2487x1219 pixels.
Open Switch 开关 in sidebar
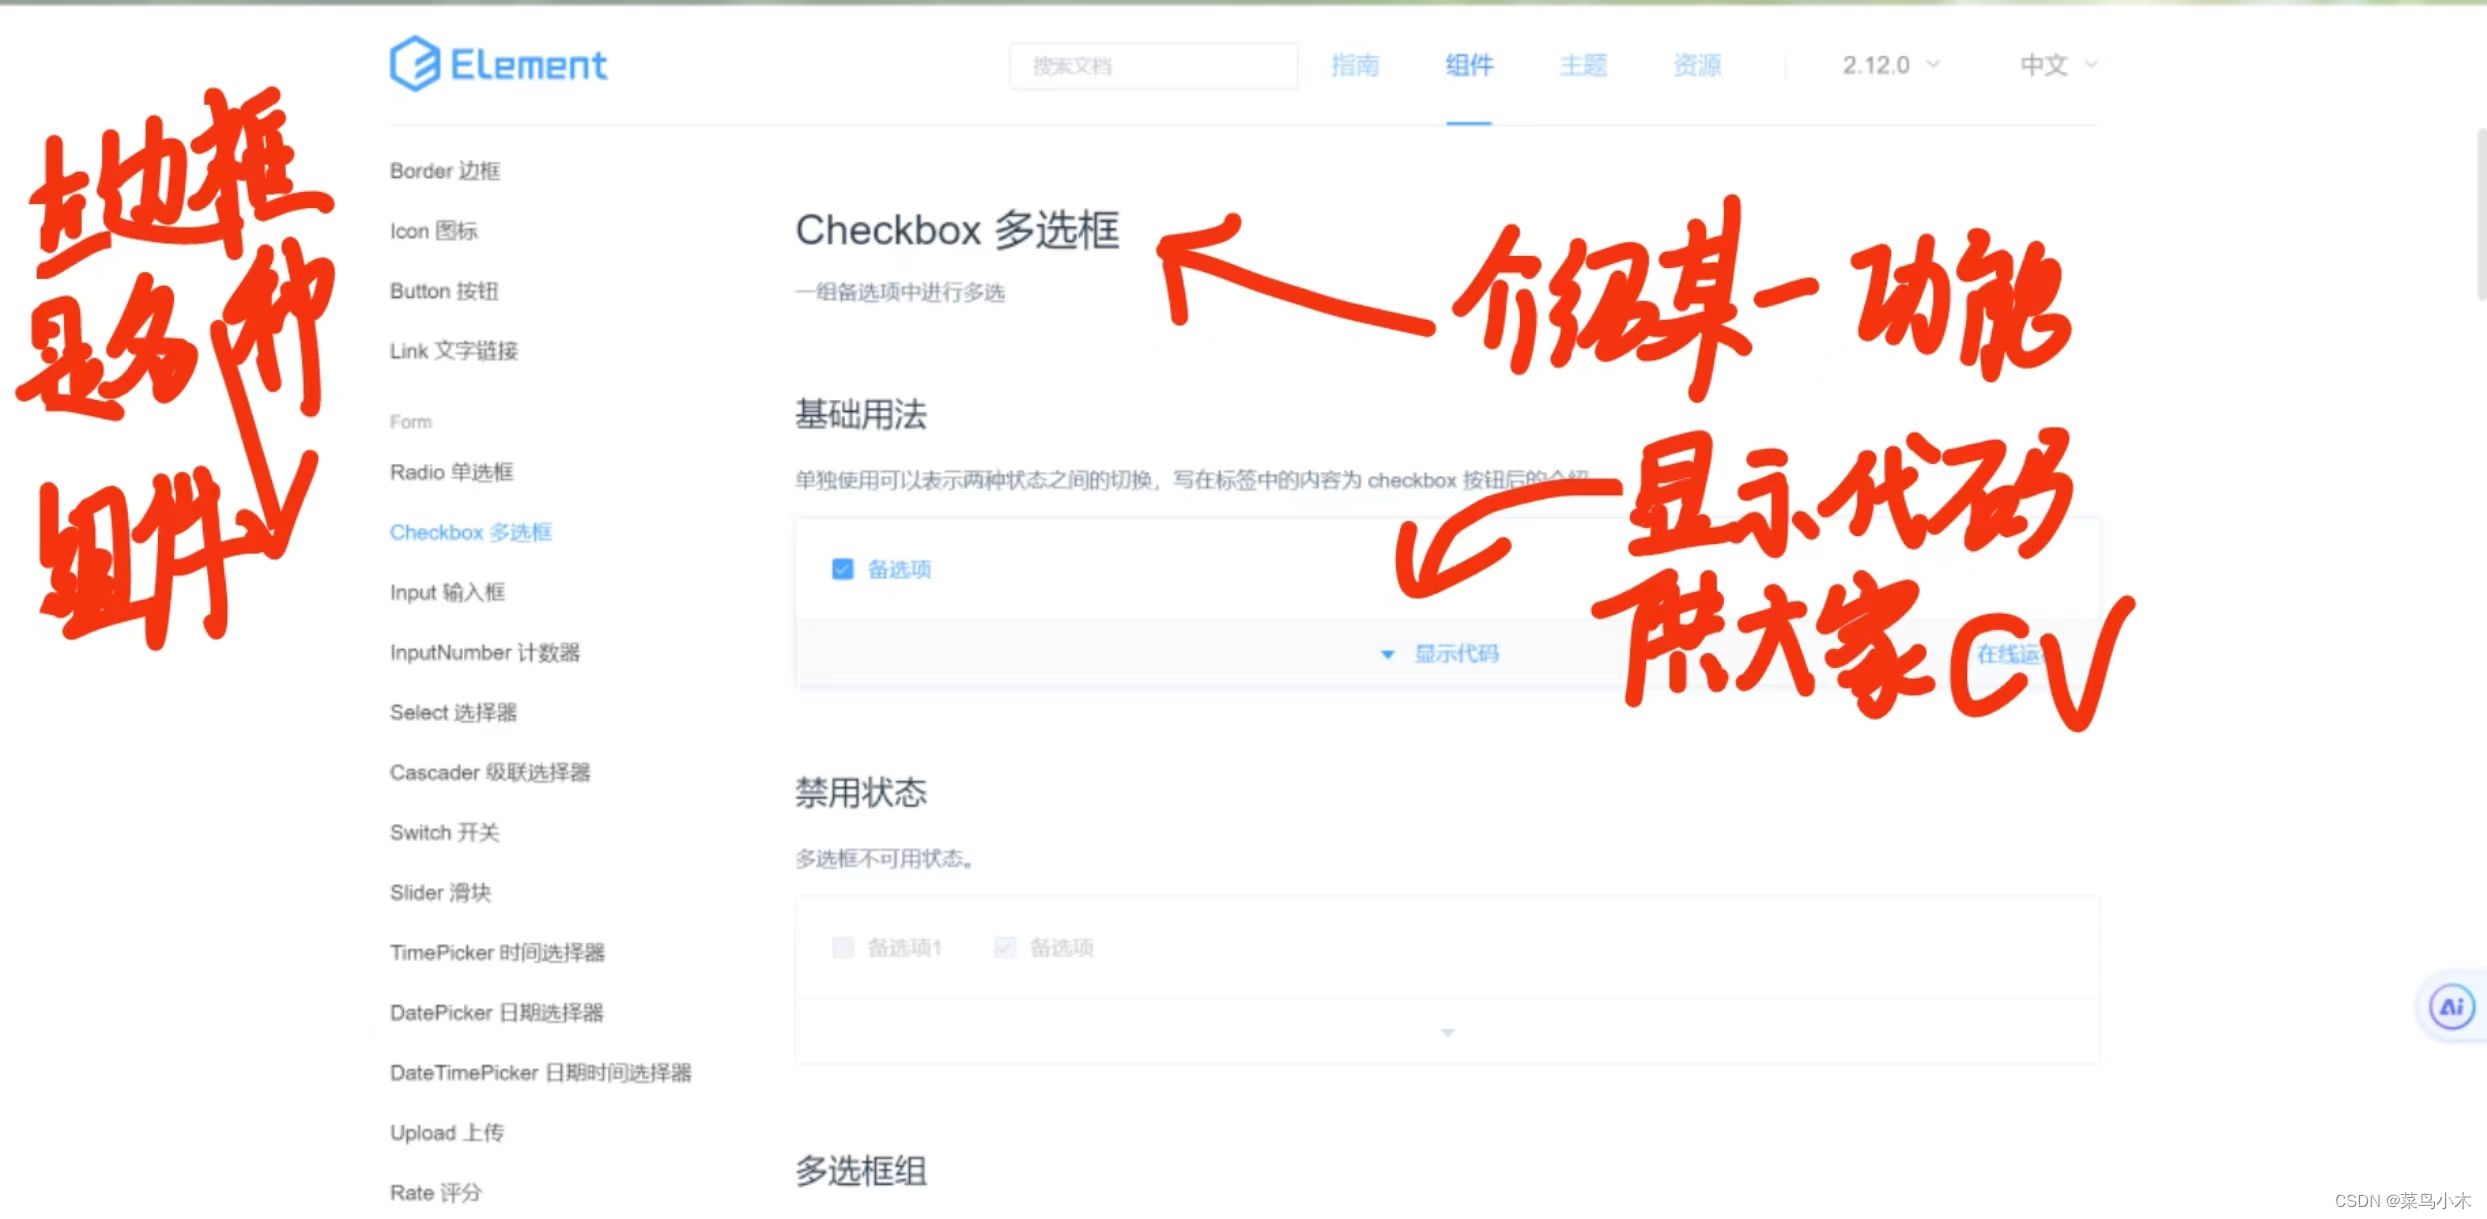pos(444,832)
